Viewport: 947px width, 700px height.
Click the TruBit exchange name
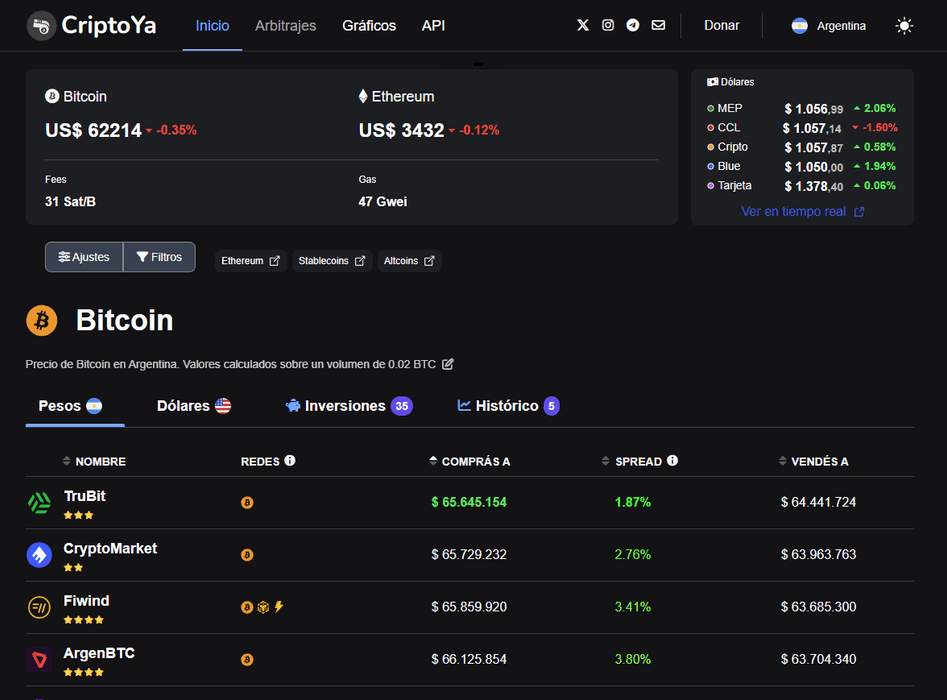coord(85,496)
